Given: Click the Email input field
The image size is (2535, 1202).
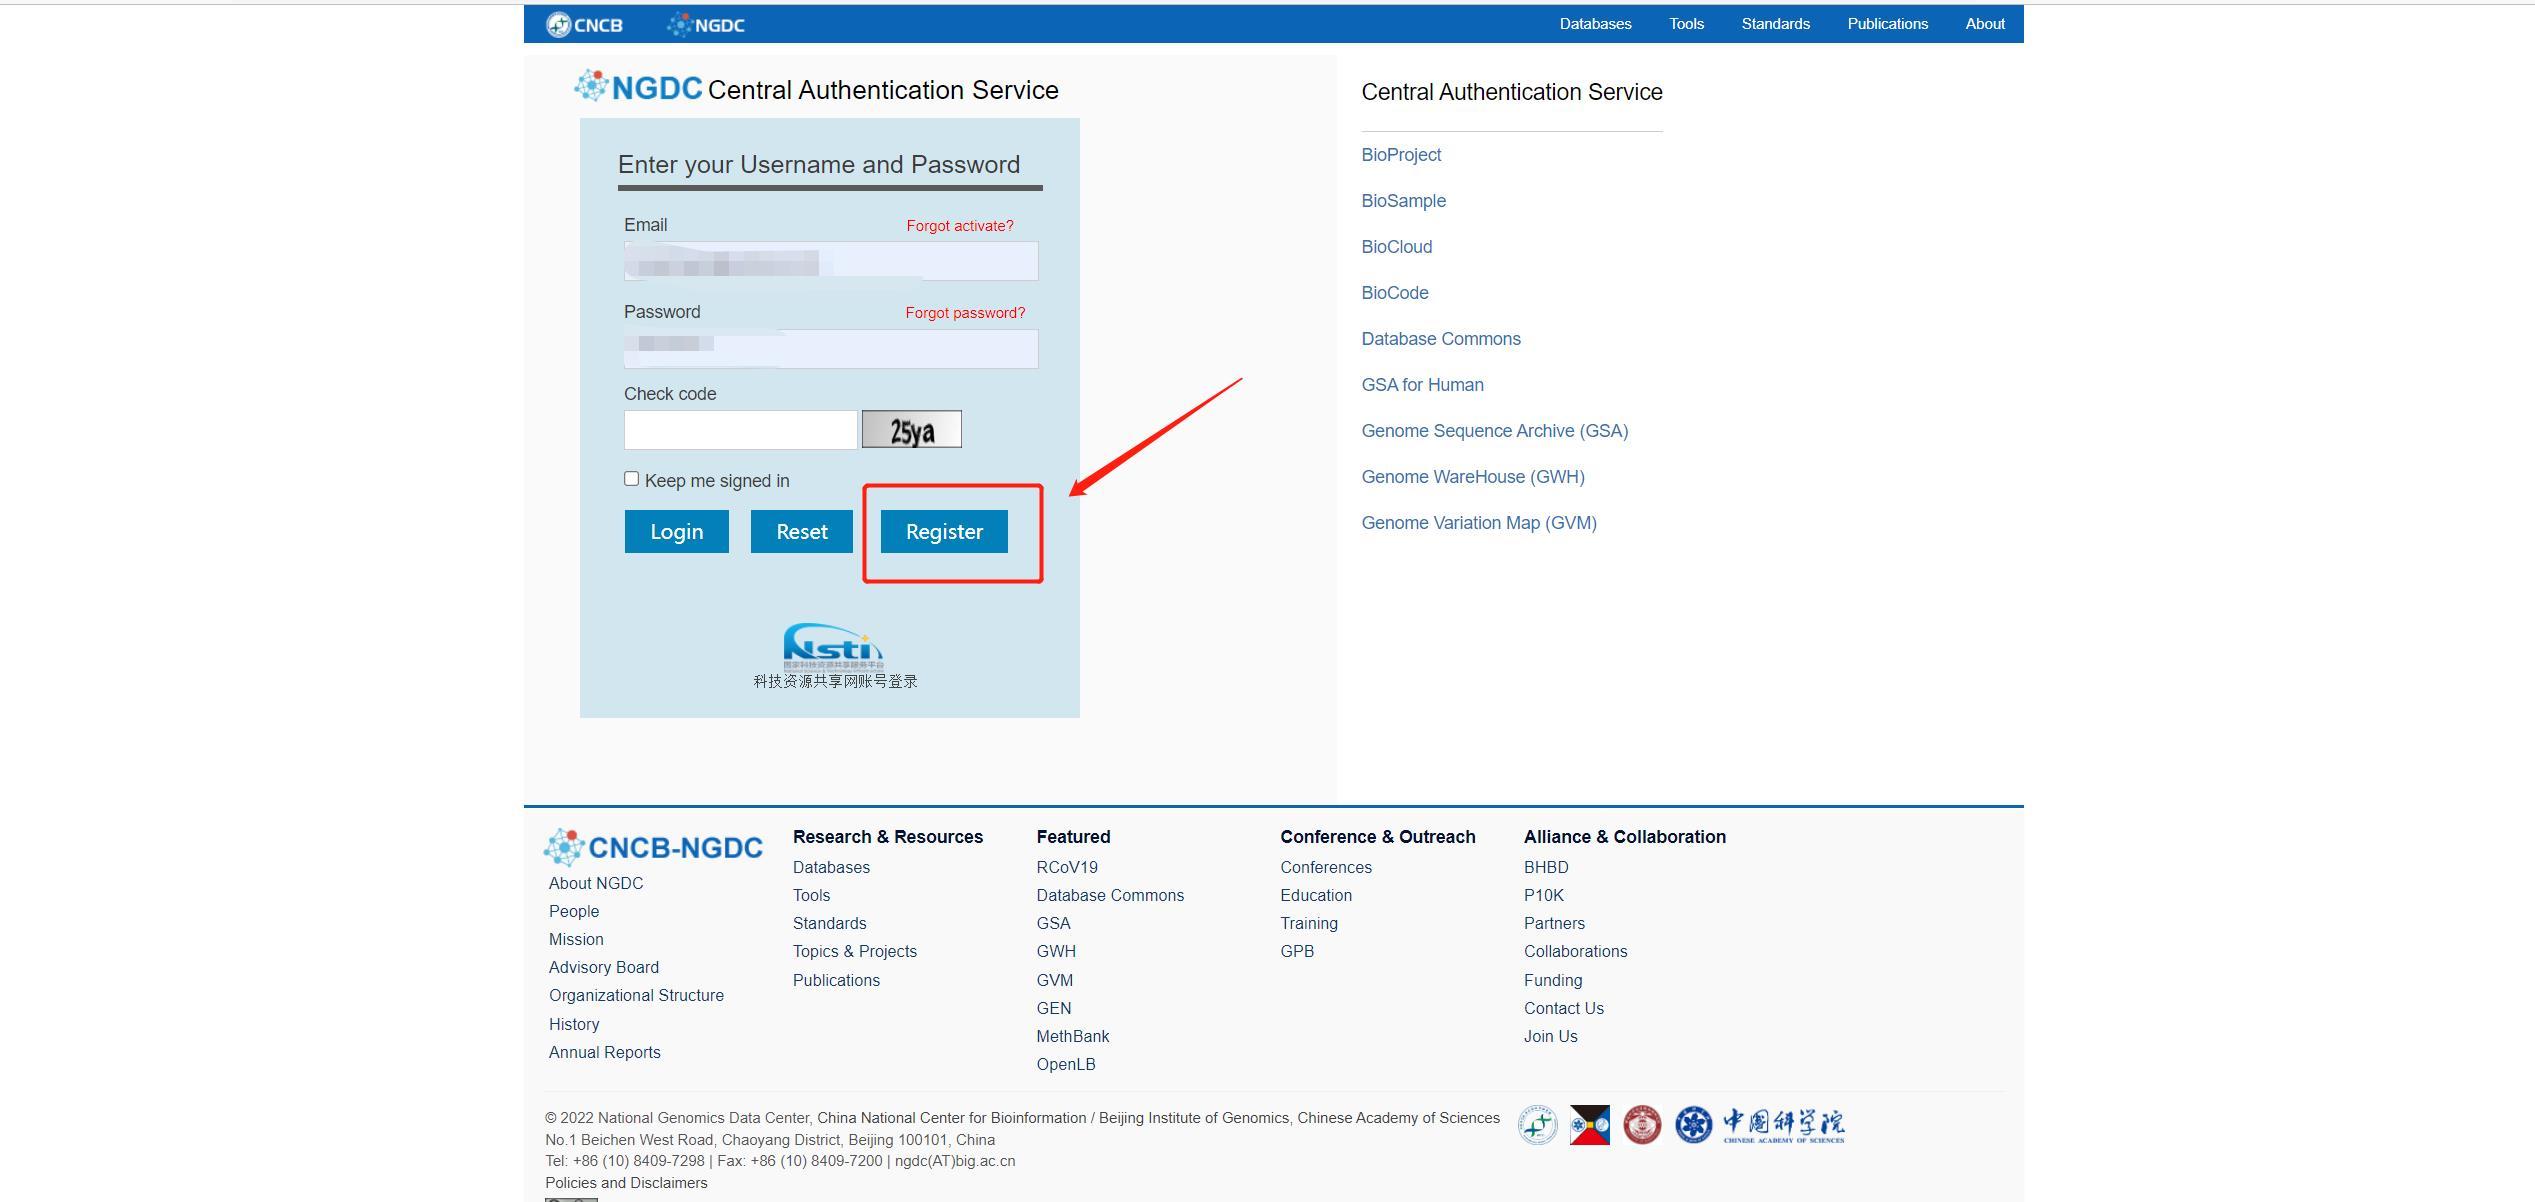Looking at the screenshot, I should click(831, 261).
